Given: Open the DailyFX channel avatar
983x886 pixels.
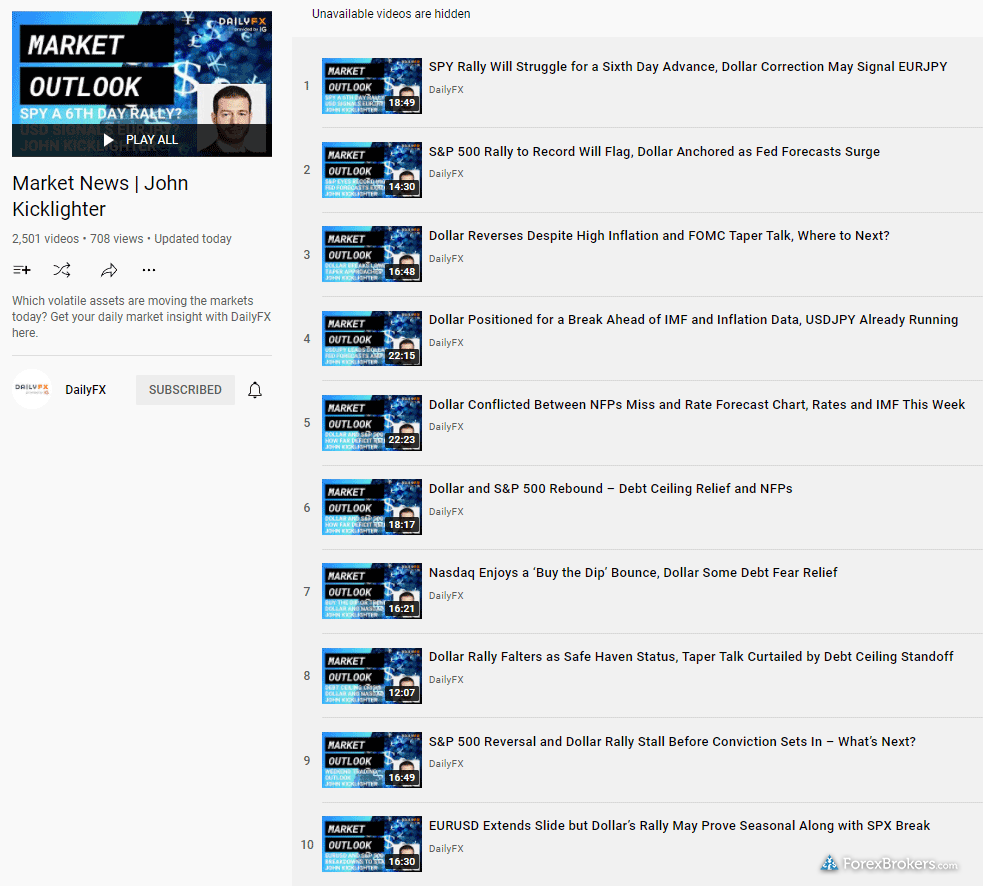Looking at the screenshot, I should pos(32,390).
